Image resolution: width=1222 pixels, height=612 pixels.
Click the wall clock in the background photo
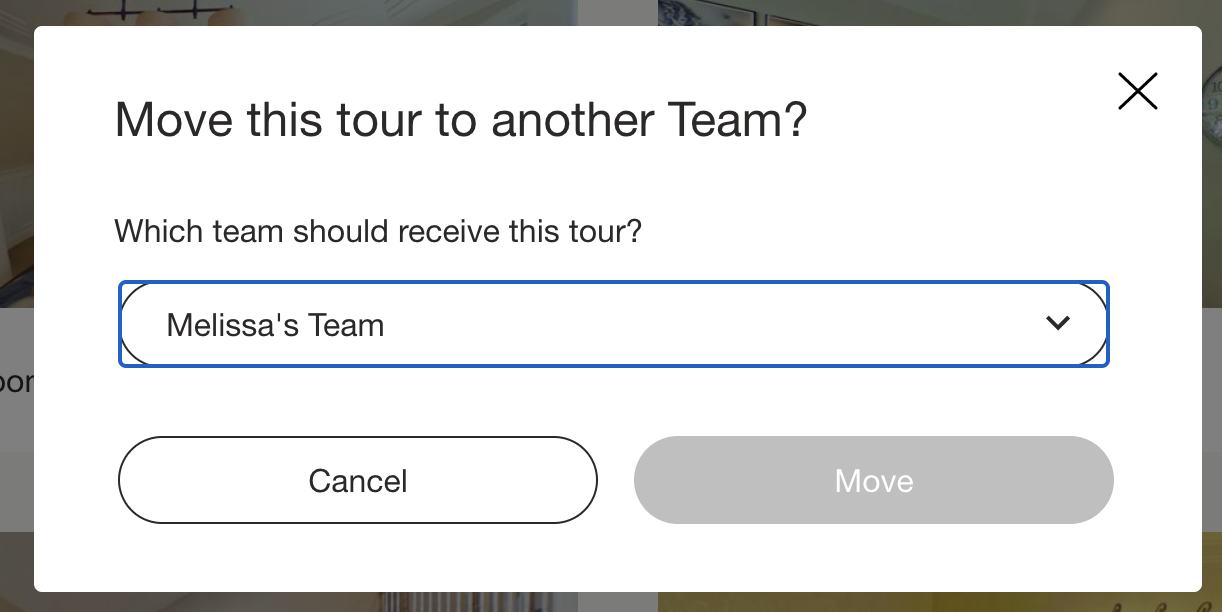[x=1213, y=98]
